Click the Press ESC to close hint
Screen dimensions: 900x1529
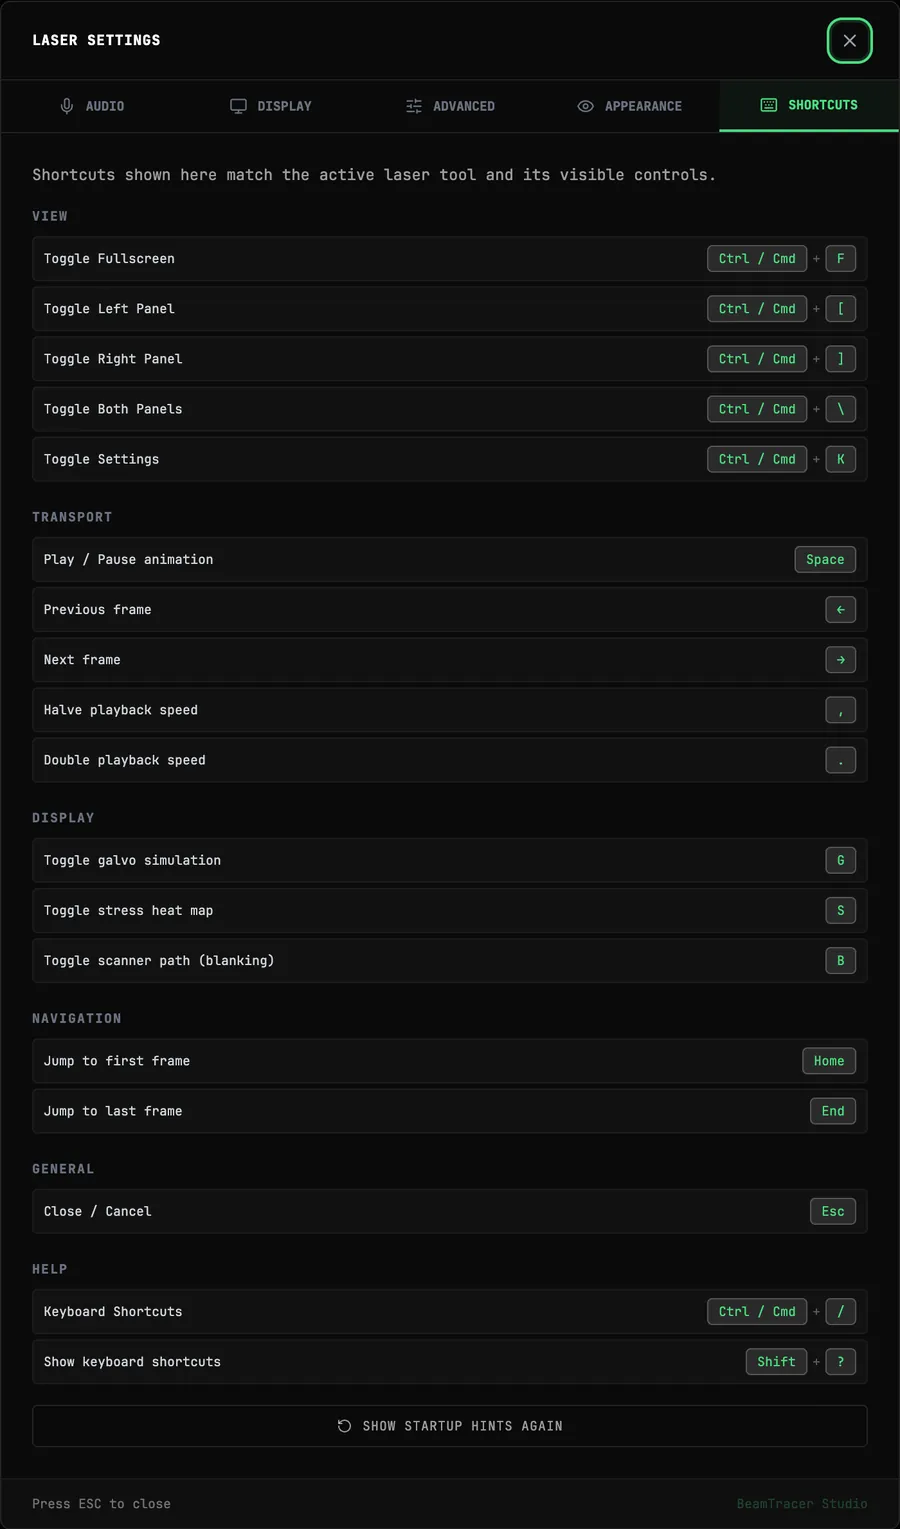pos(101,1504)
